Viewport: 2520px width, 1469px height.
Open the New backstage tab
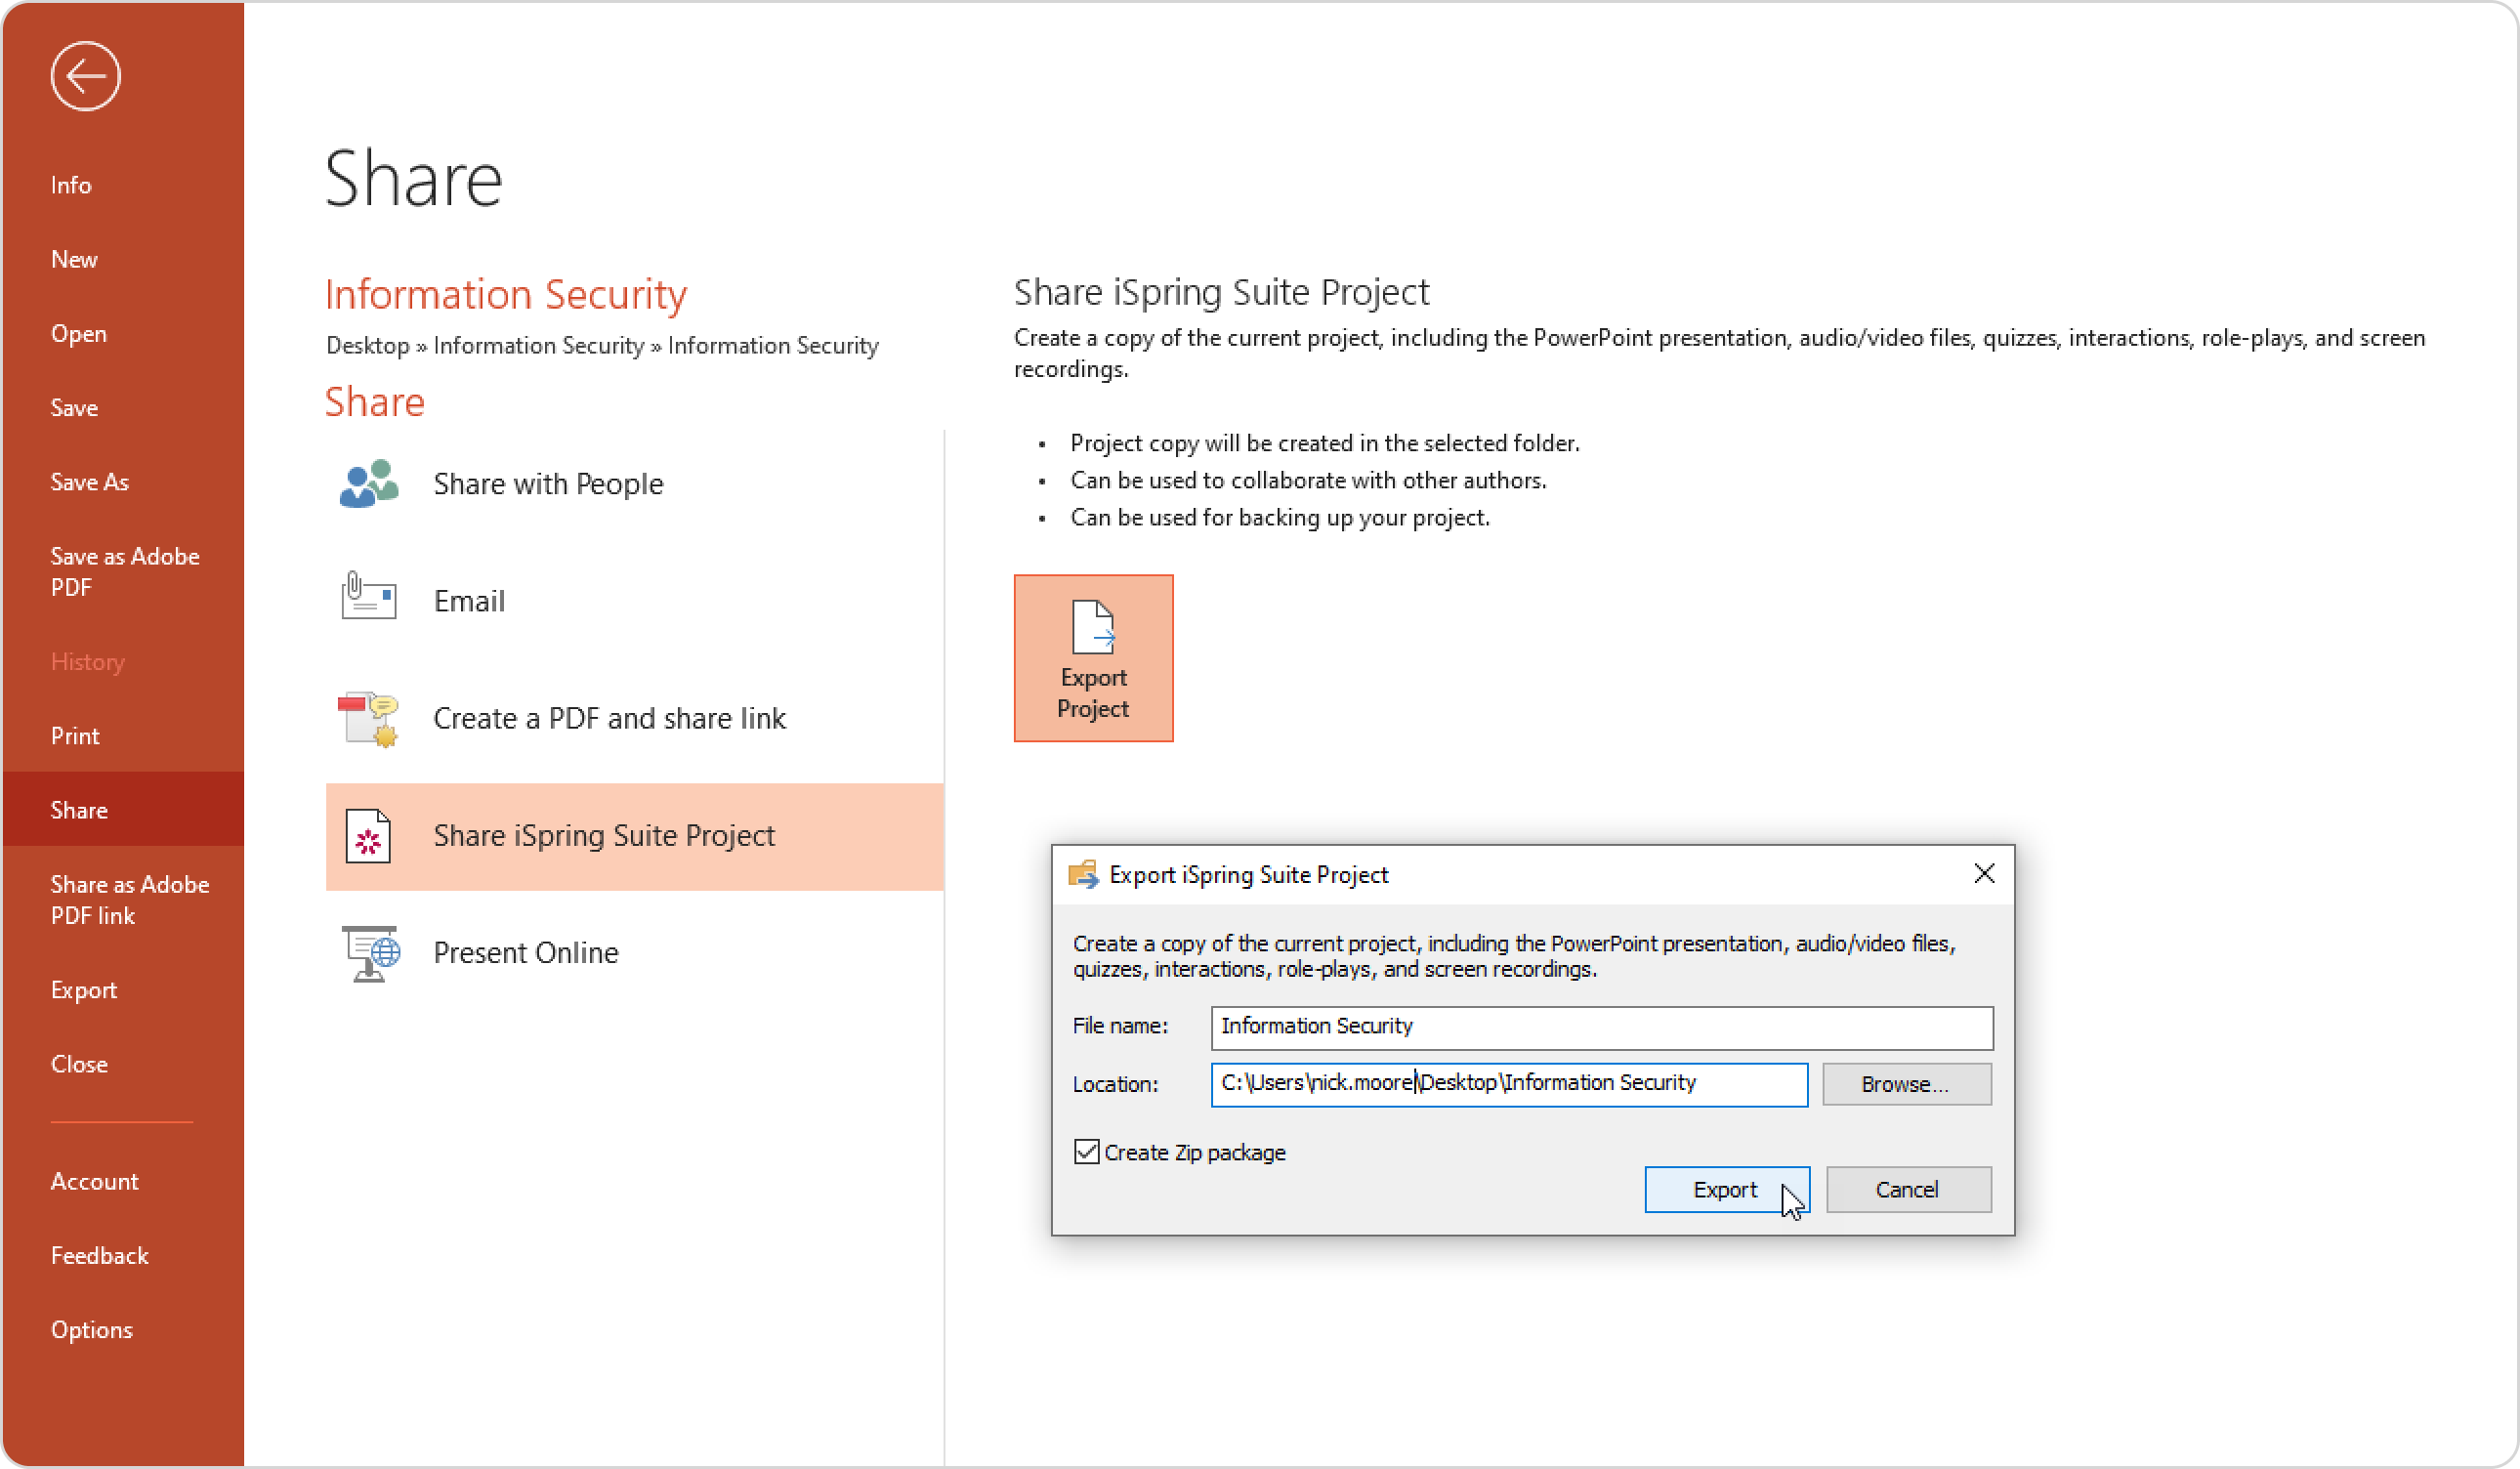point(123,259)
